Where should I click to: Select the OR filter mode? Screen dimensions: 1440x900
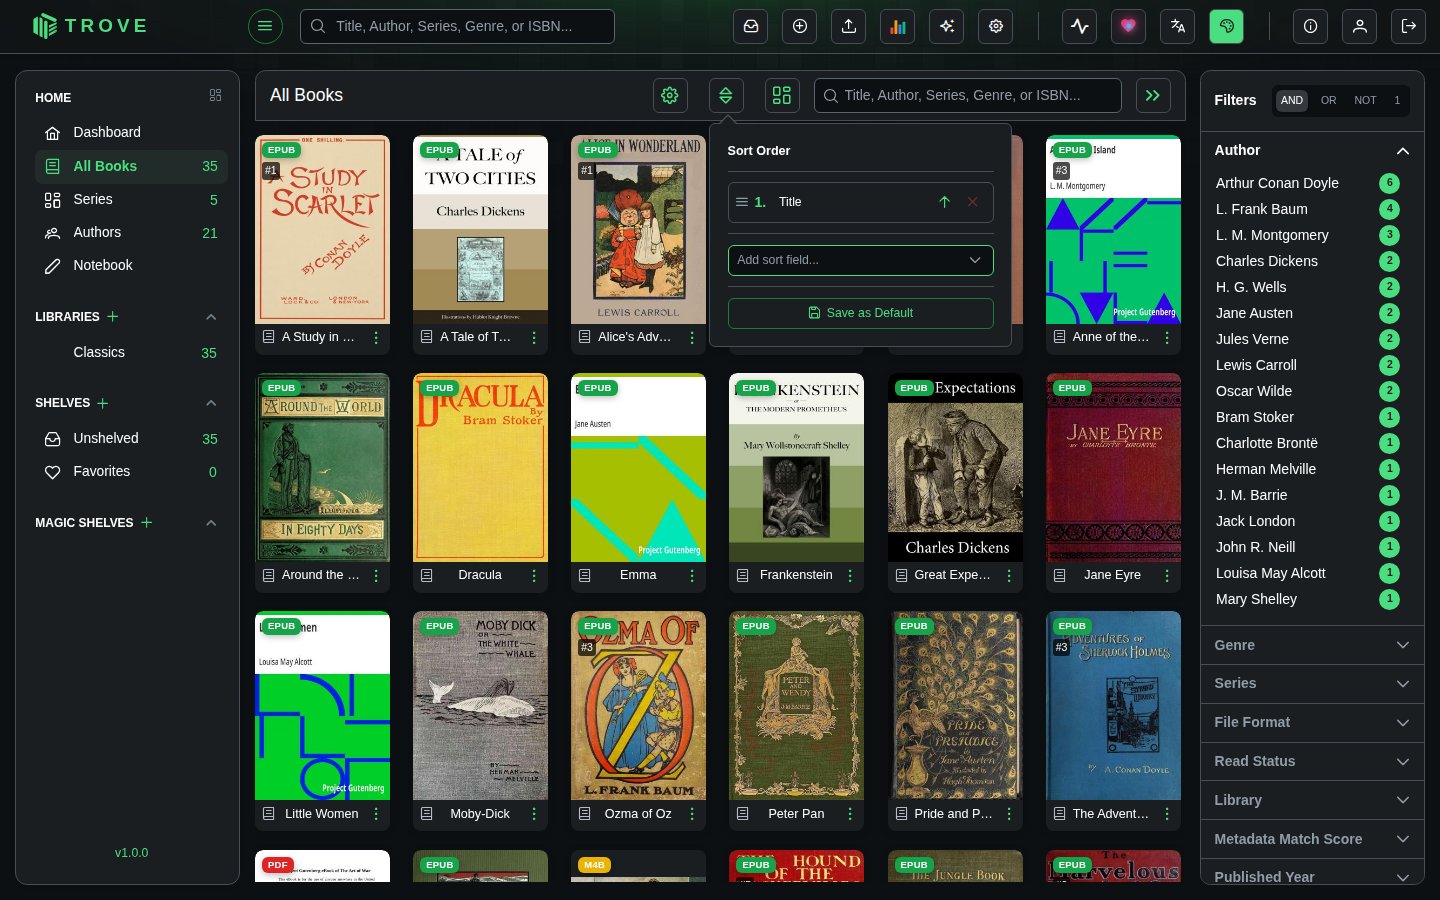point(1328,100)
